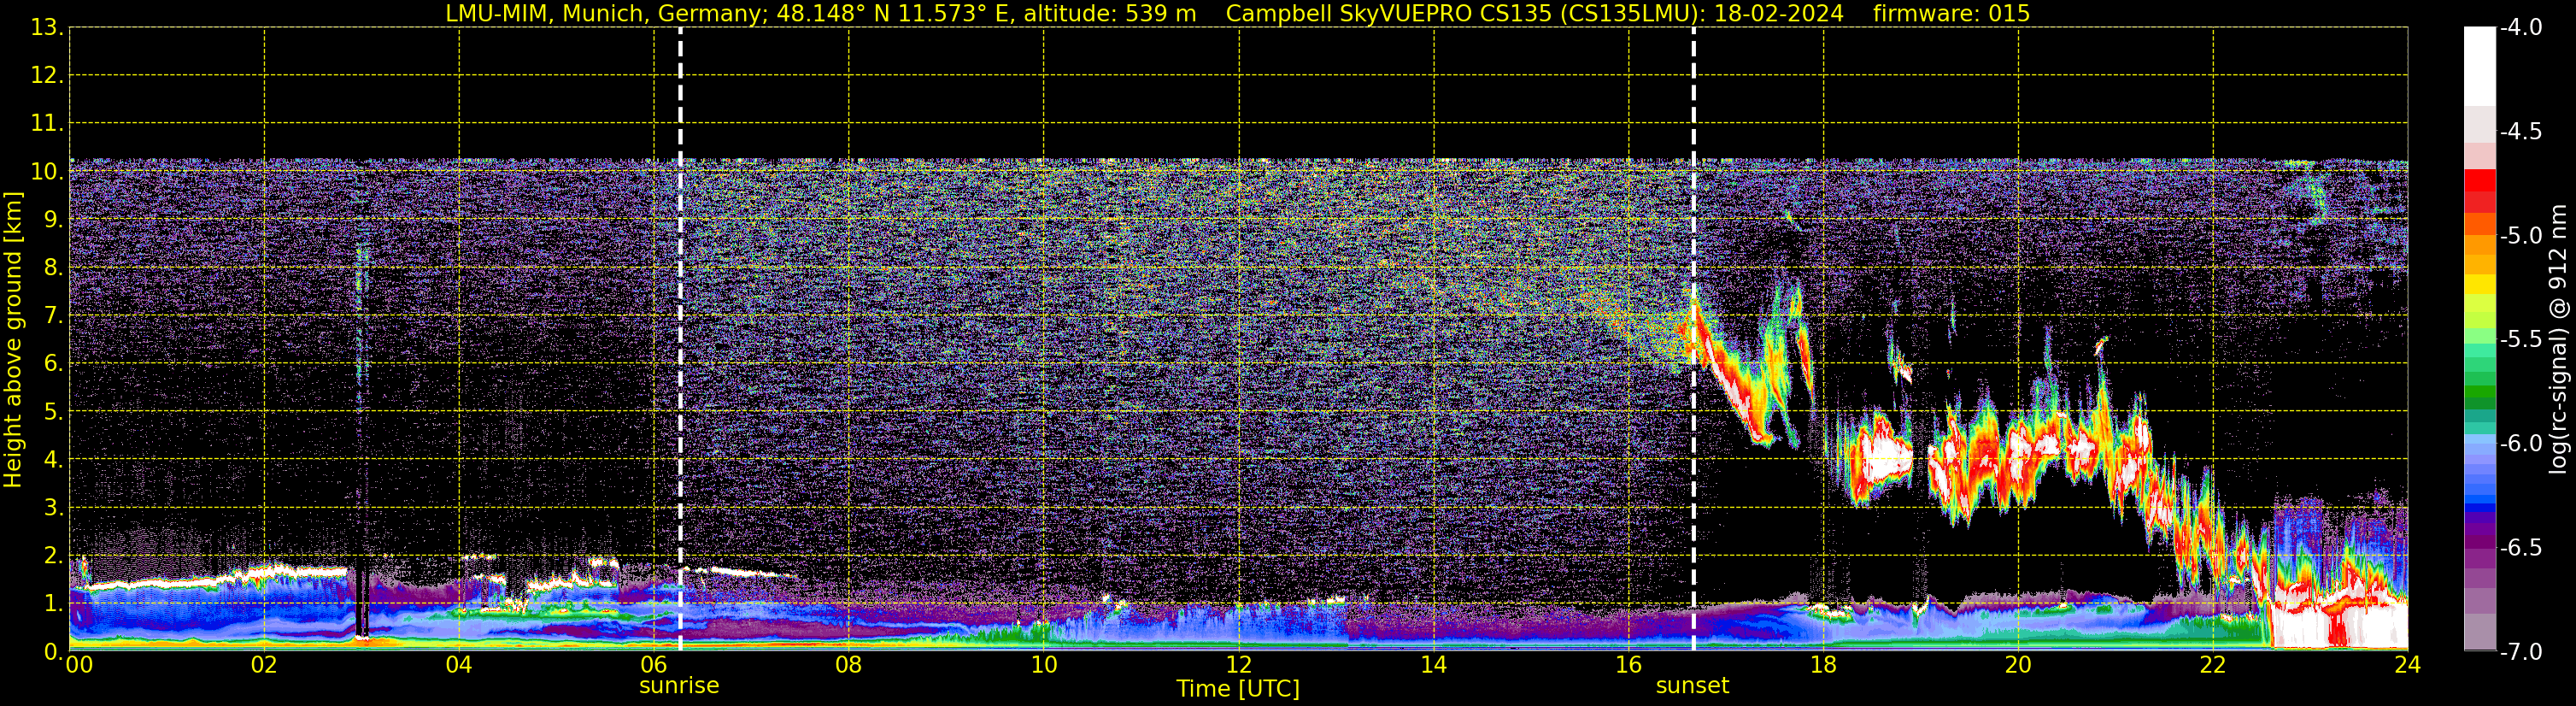Click the 'log(rc-signal) @ 912 nm' colorbar label

click(2558, 339)
